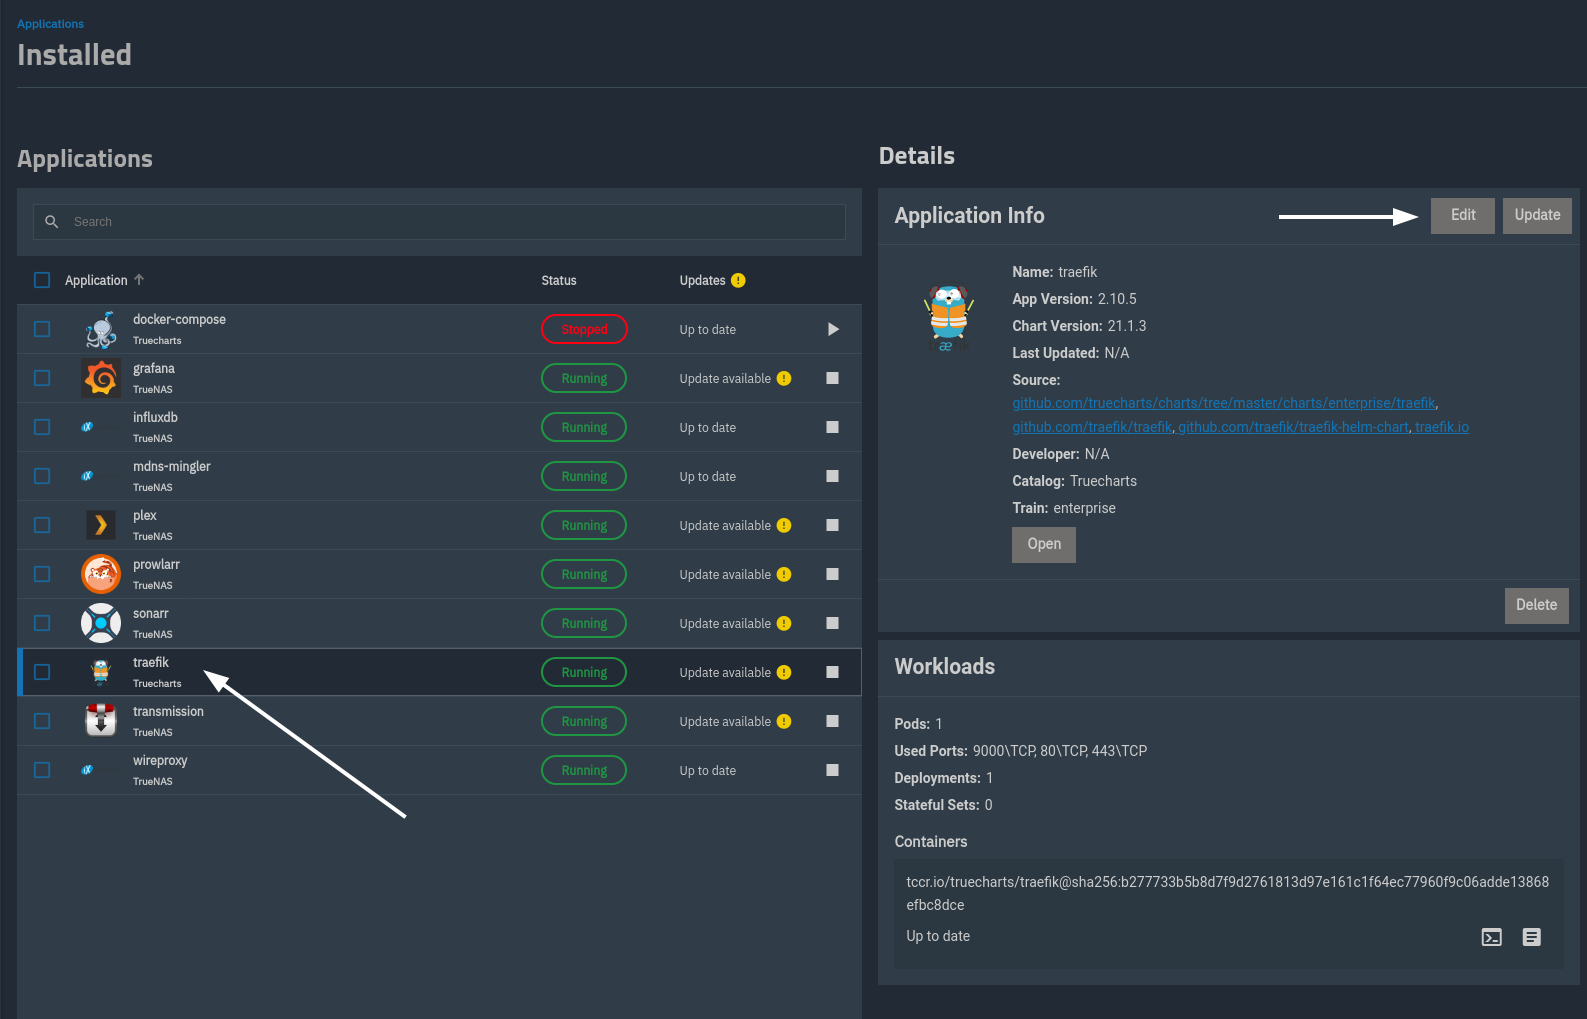The image size is (1587, 1019).
Task: Click the stop icon for wireproxy
Action: [832, 770]
